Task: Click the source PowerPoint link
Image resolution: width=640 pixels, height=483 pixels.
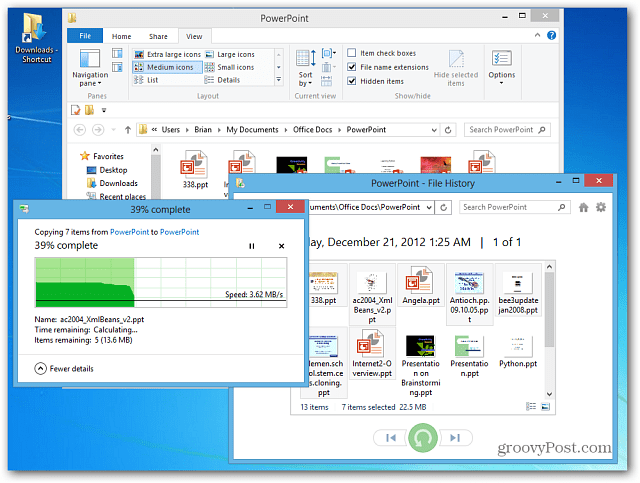Action: 129,232
